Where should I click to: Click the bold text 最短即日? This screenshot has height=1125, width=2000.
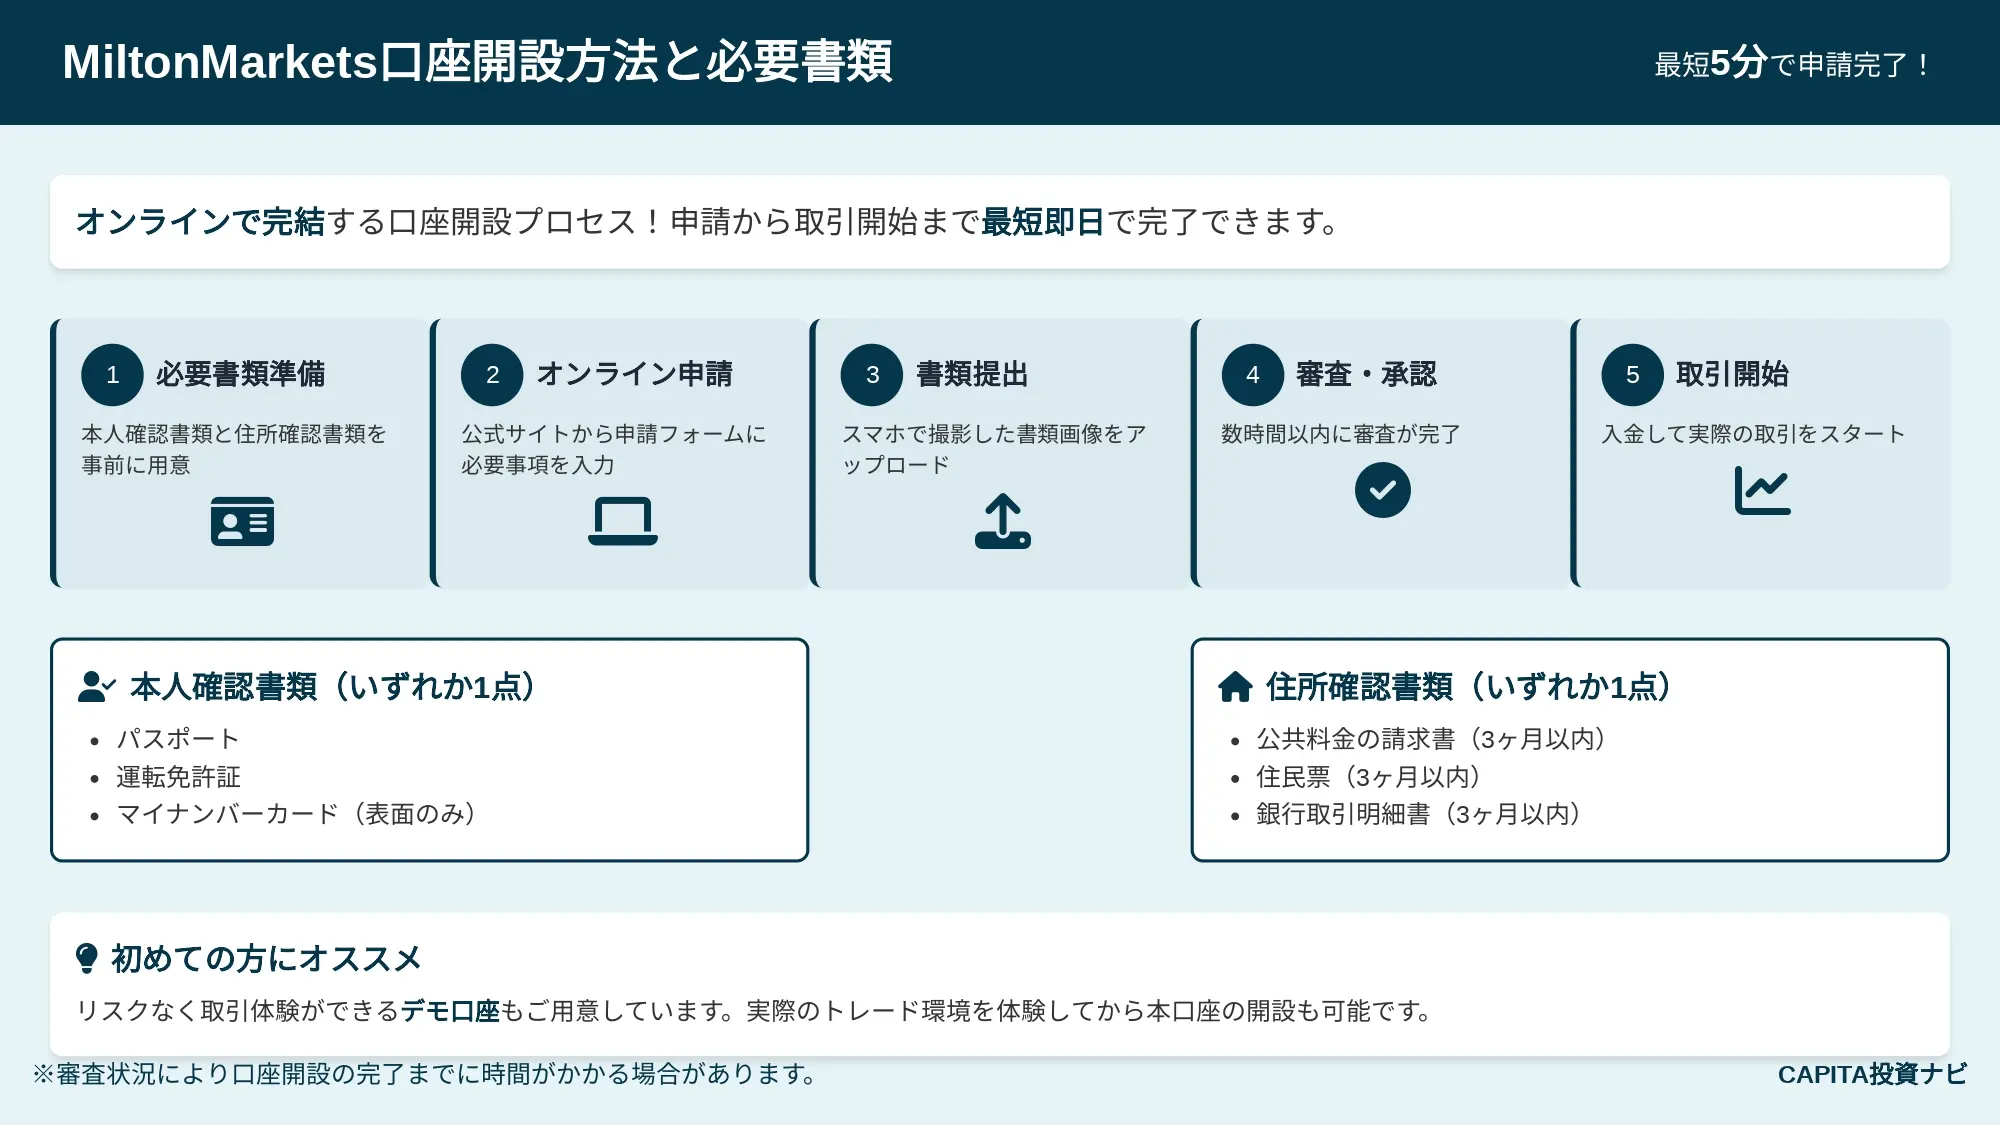click(x=1043, y=222)
